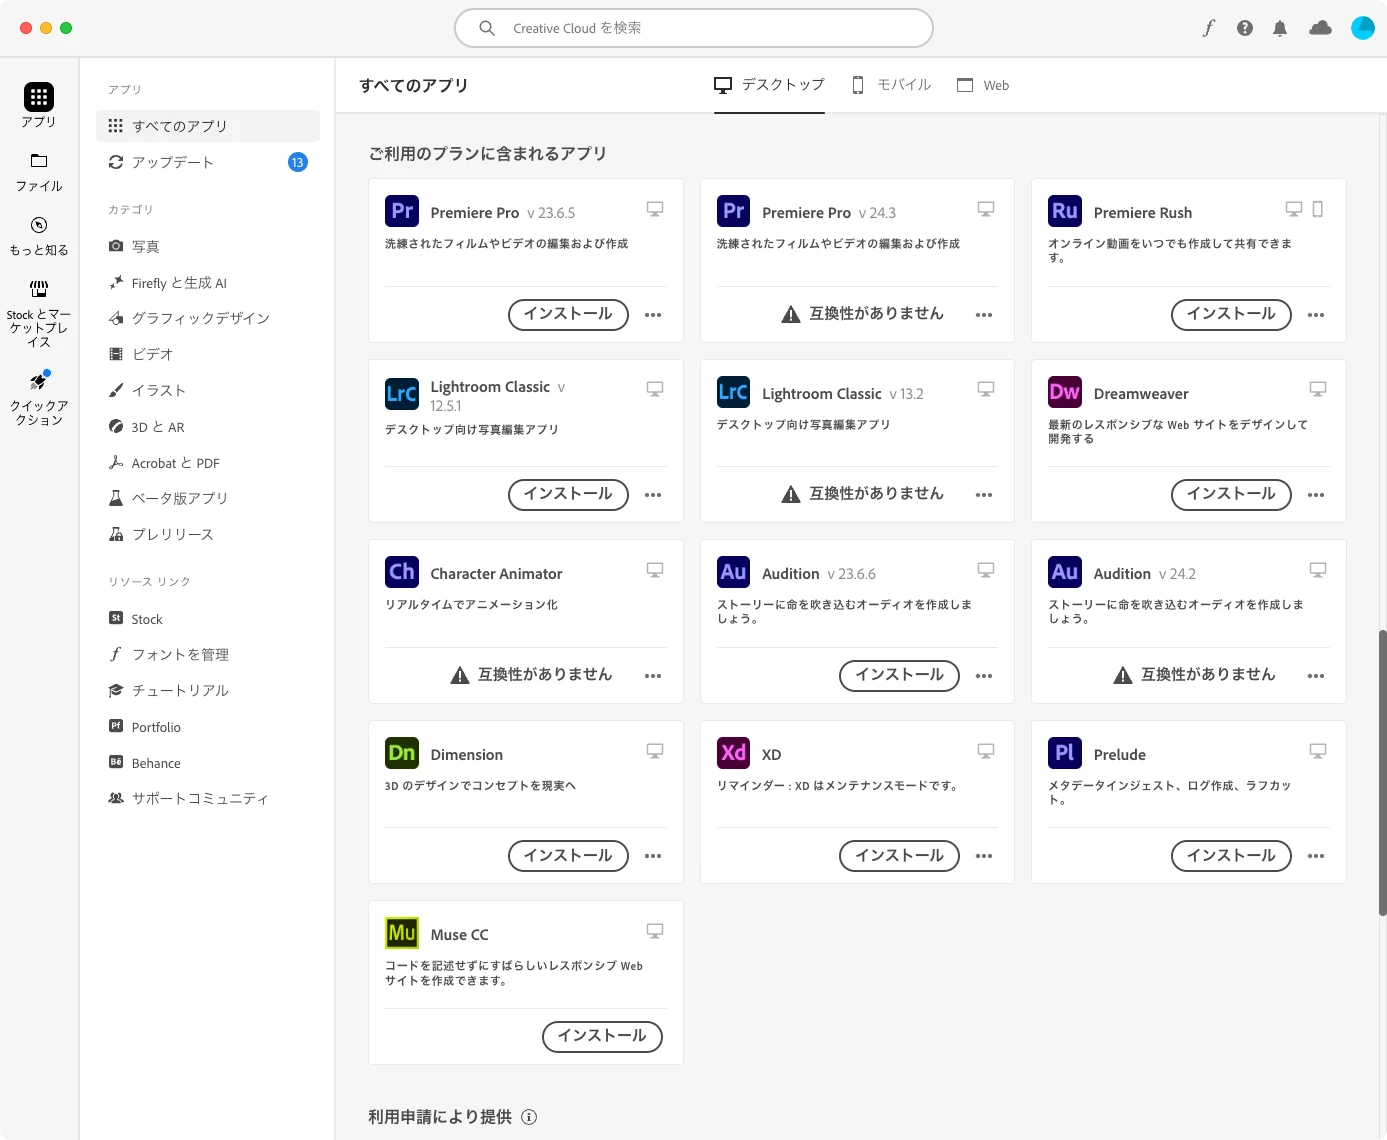Open the fonts icon in top bar
This screenshot has height=1140, width=1387.
point(1208,28)
